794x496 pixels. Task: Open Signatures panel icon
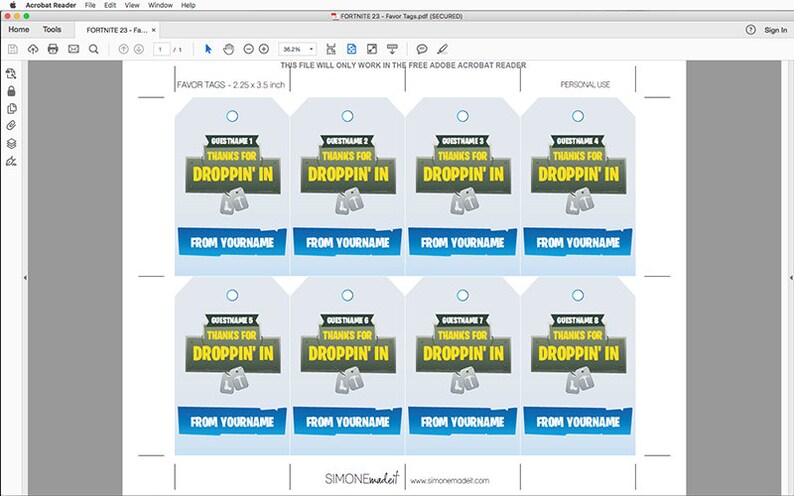(x=11, y=161)
